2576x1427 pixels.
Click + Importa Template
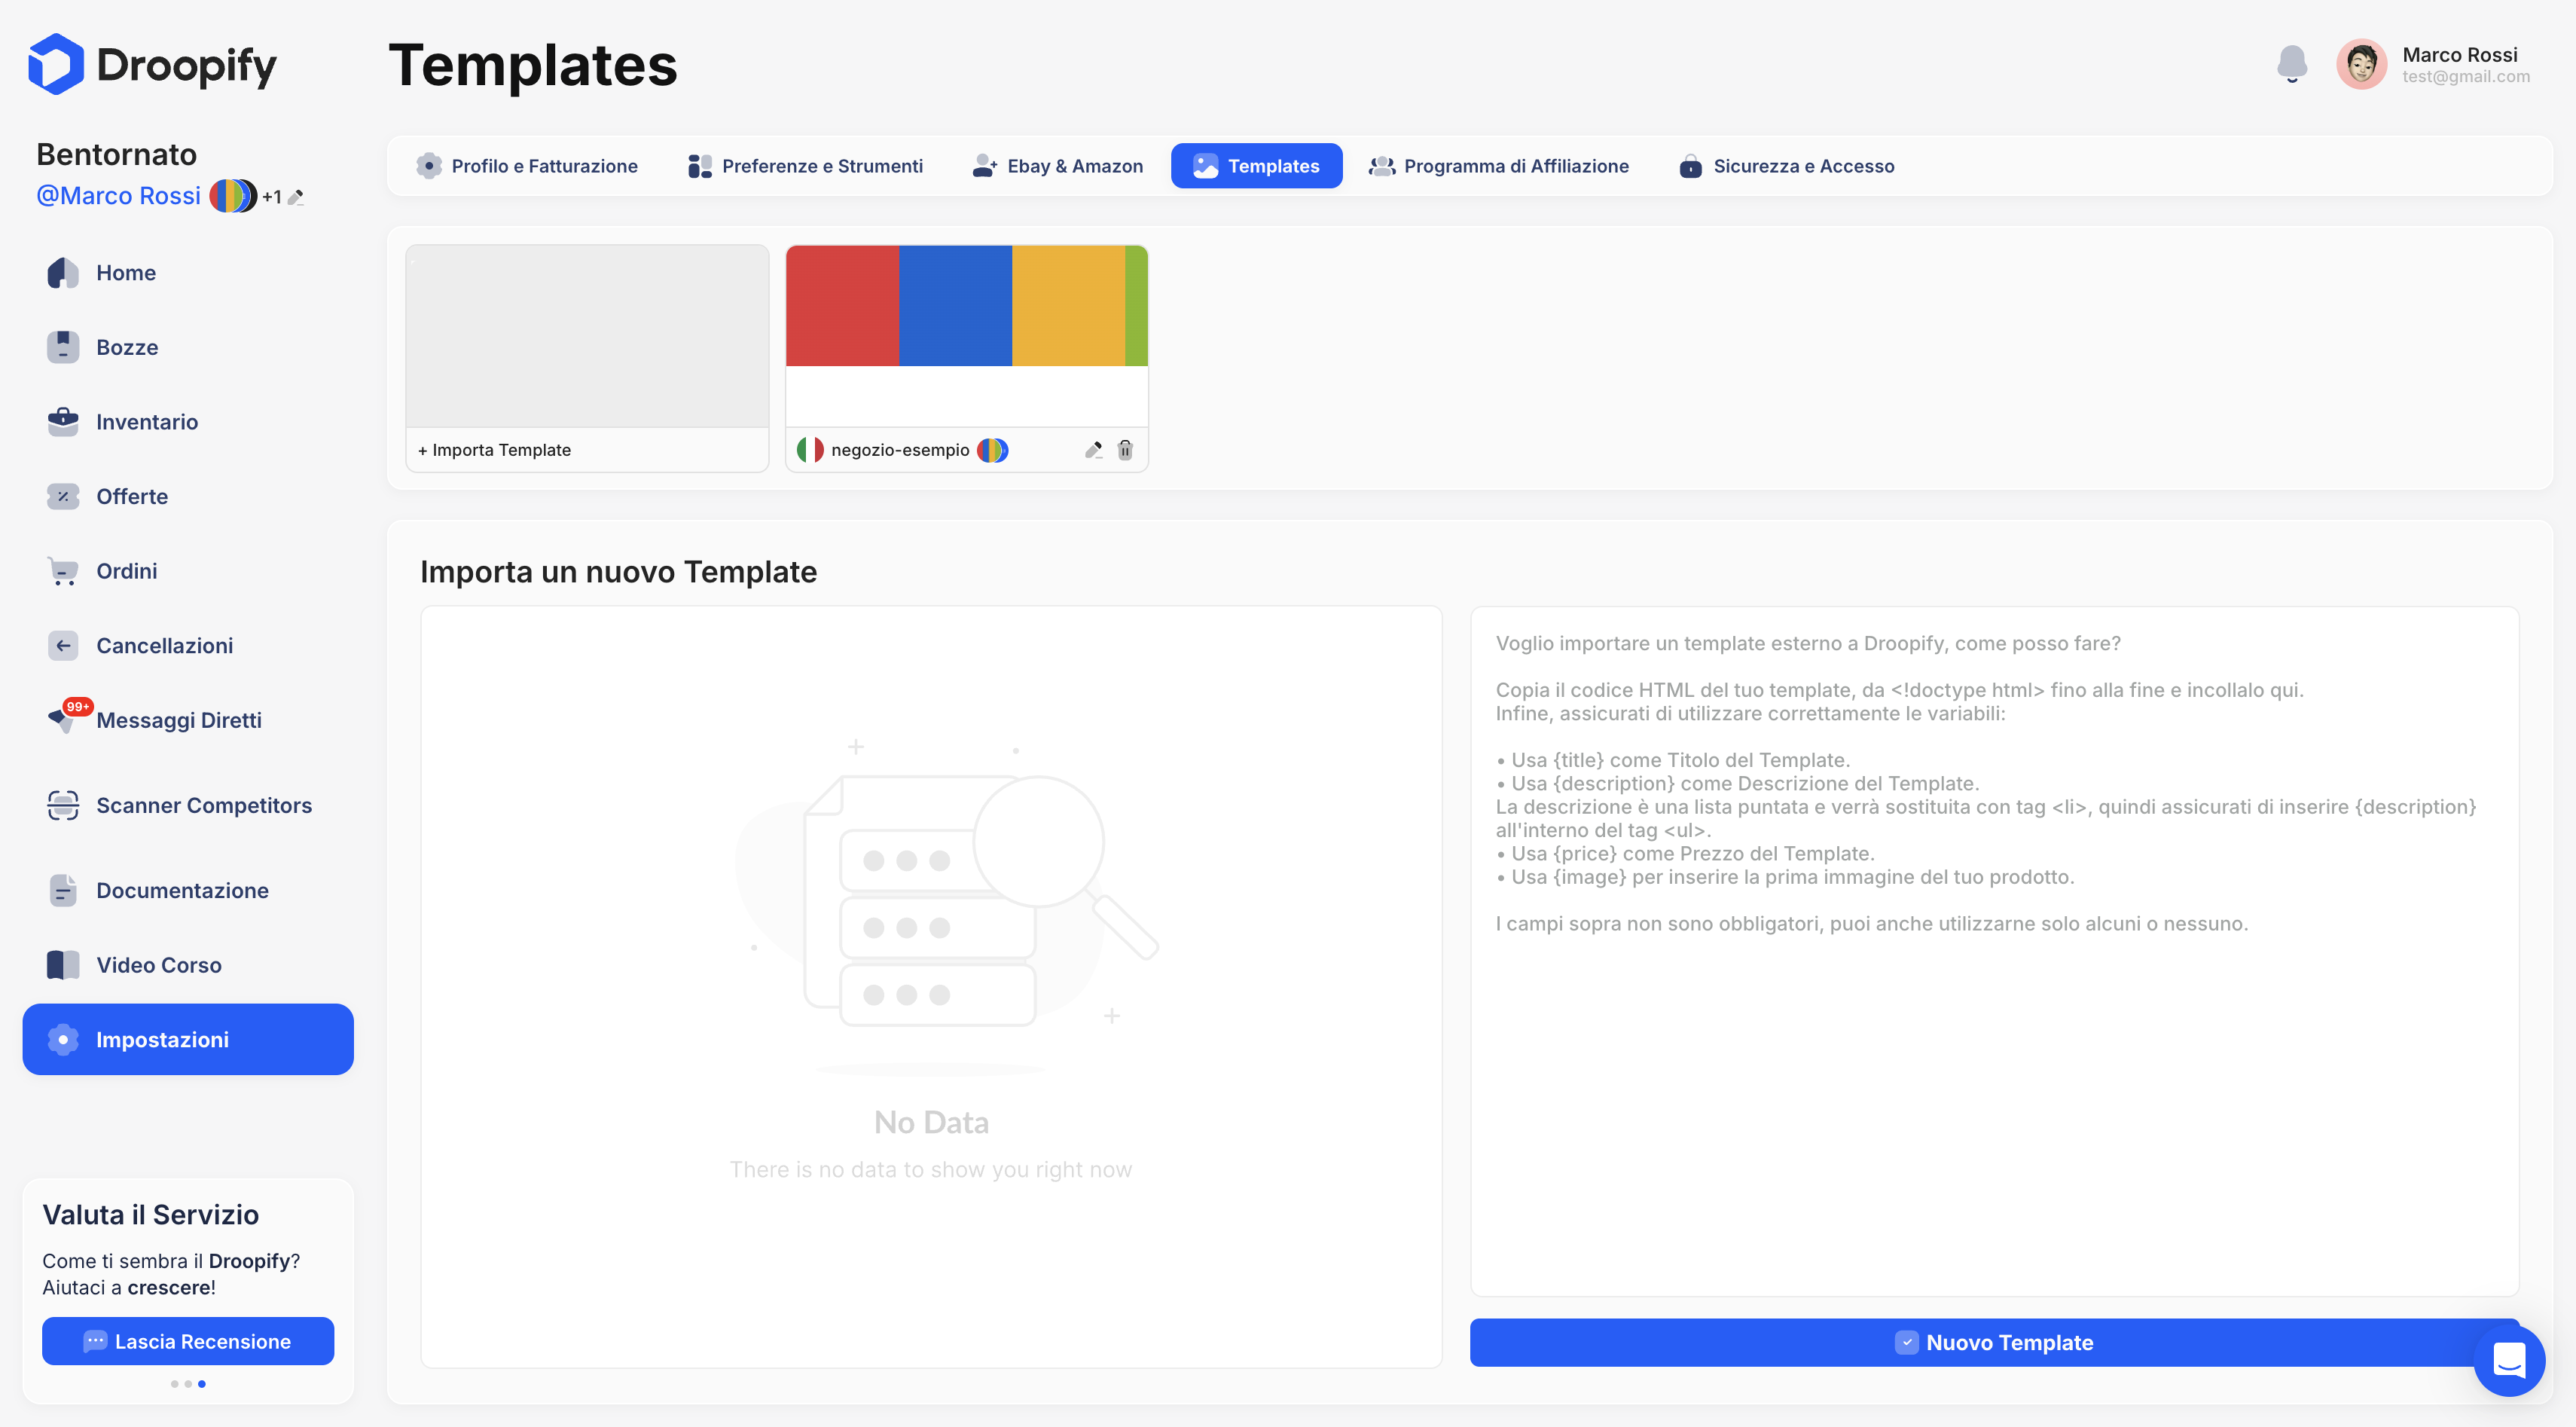click(494, 450)
